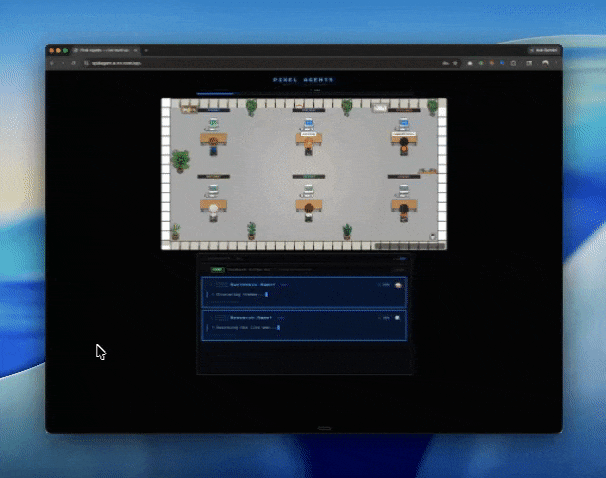Click the green-screen computer on the top-left desk

[x=213, y=125]
